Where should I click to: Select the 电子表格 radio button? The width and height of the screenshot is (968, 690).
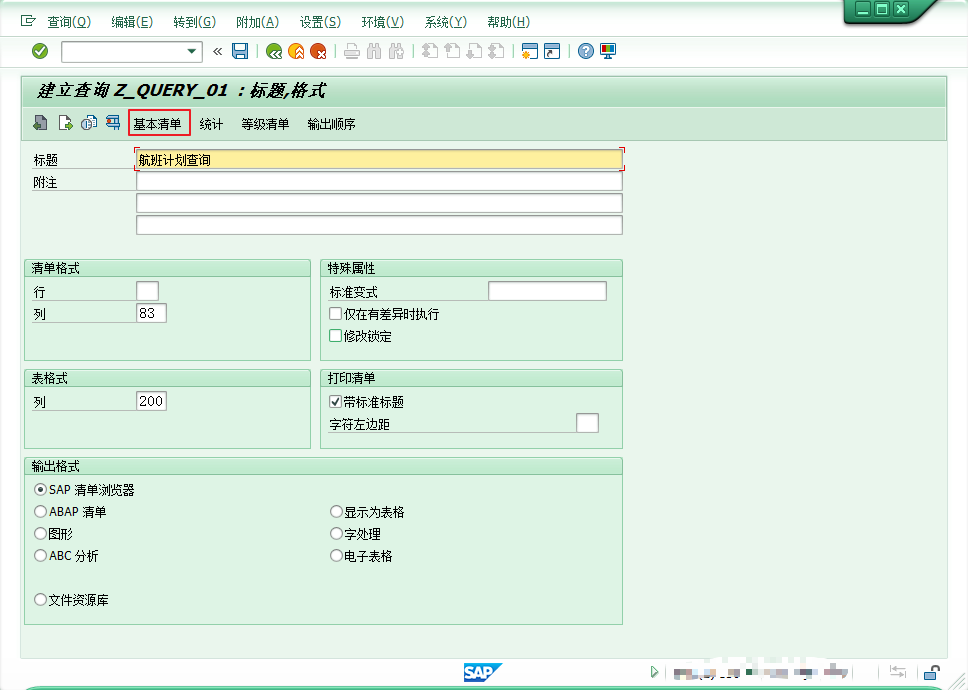pos(336,555)
